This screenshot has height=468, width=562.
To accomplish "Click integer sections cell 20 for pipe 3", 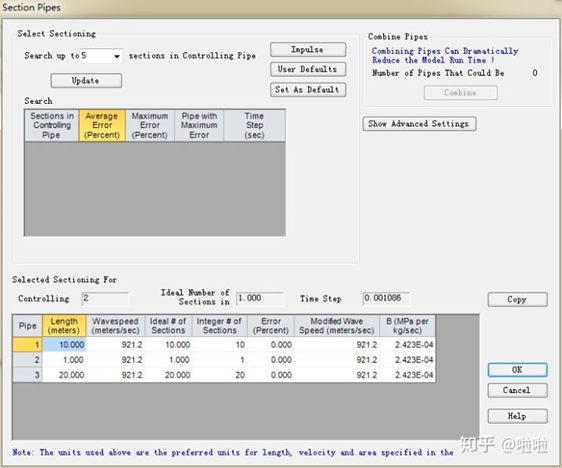I will tap(219, 375).
